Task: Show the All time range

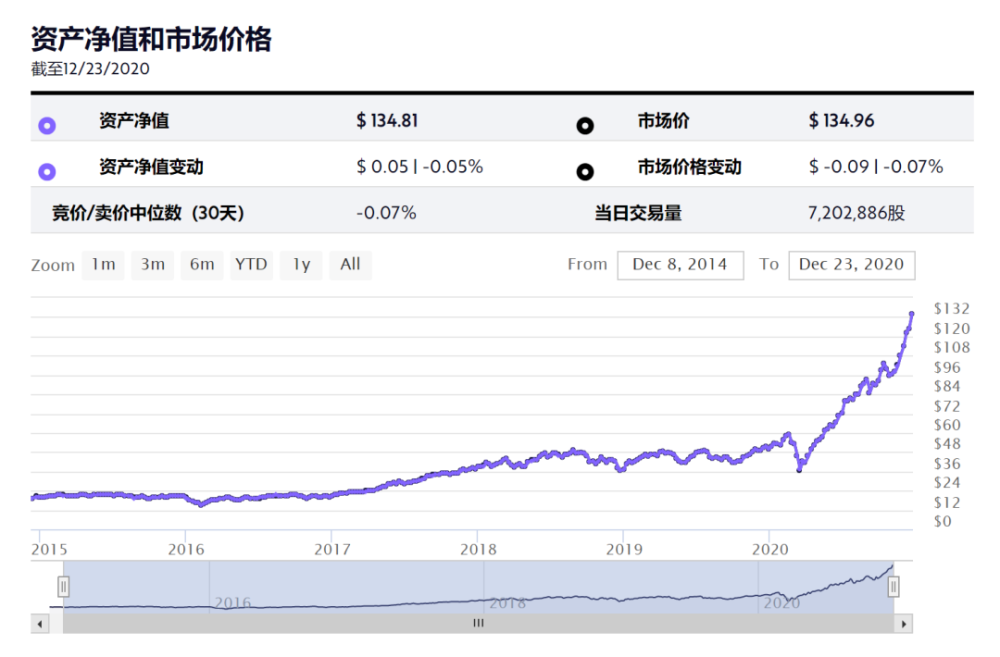Action: point(350,265)
